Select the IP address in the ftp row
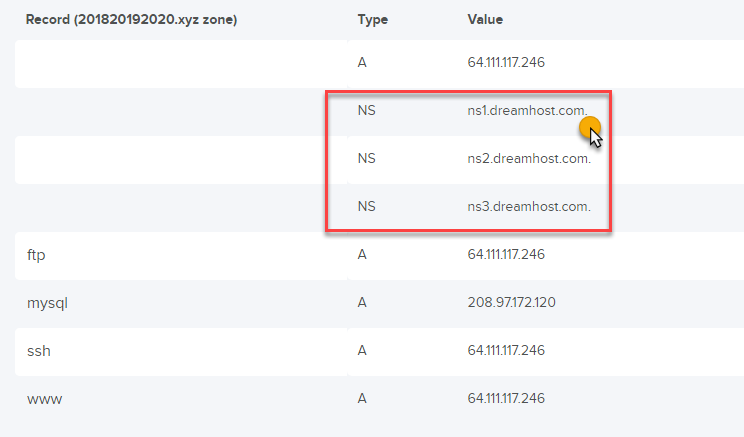Screen dimensions: 744x437 (506, 255)
